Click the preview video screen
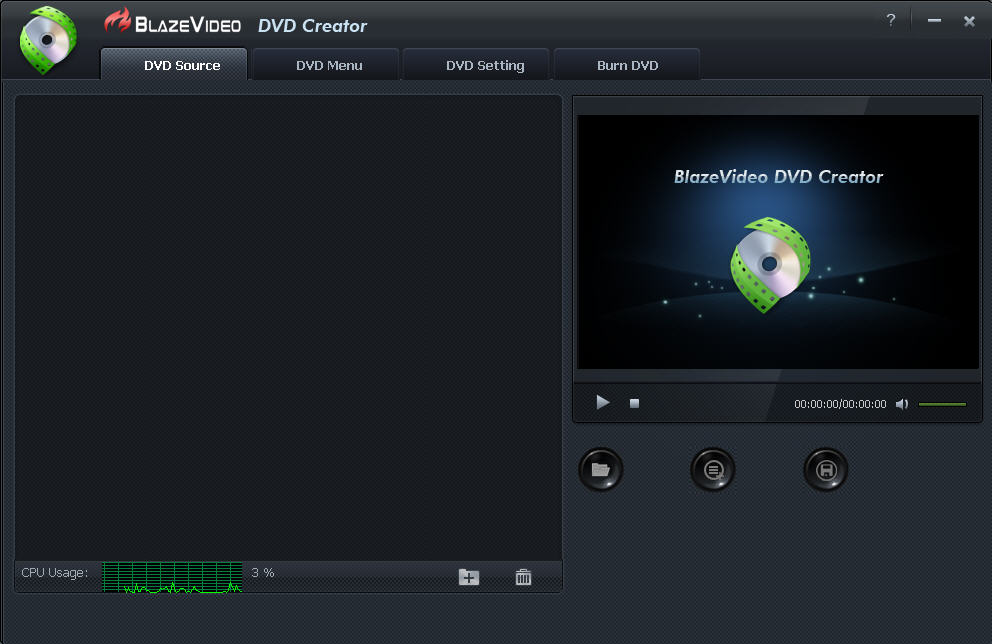 [778, 242]
